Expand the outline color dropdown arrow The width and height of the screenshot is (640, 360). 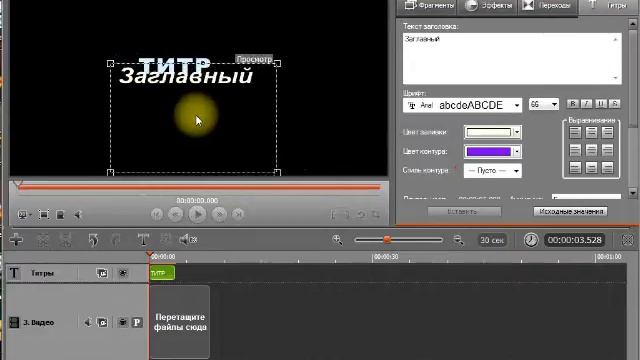[x=517, y=151]
